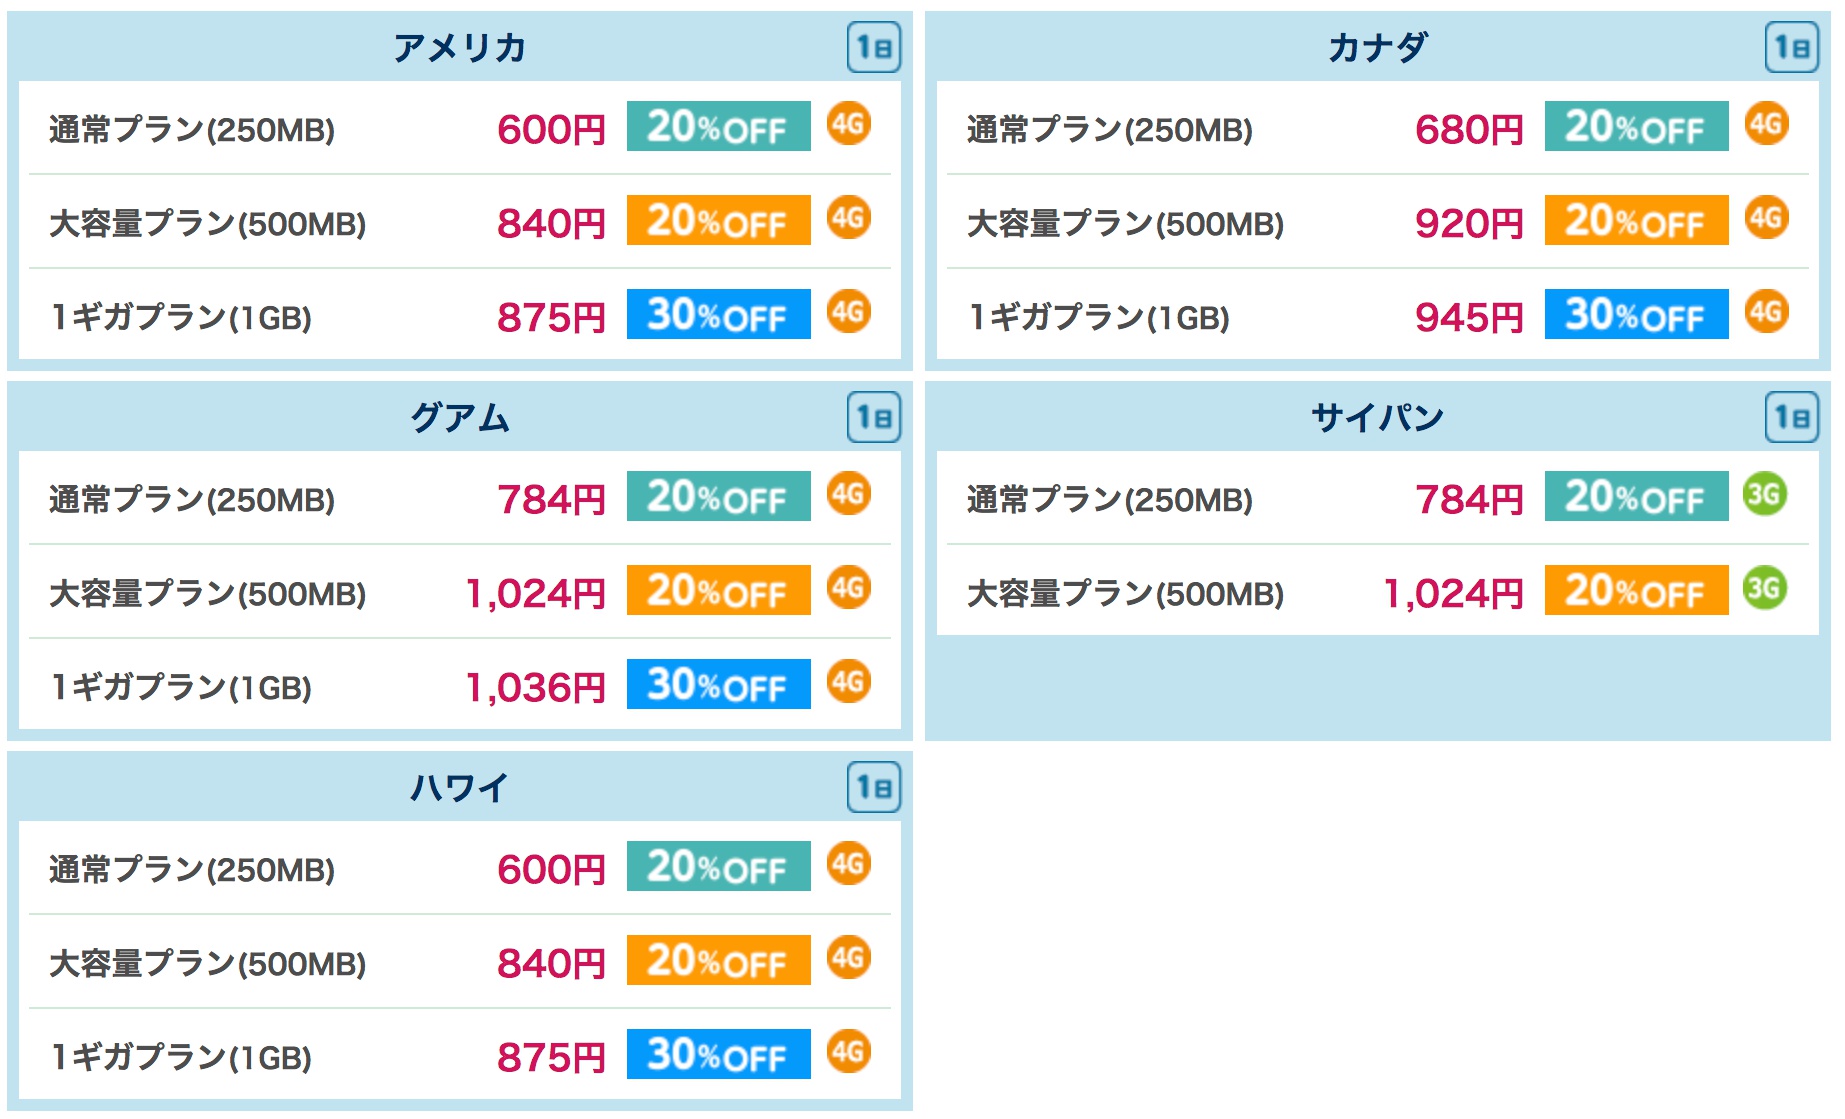Viewport: 1845px width, 1119px height.
Task: Click the 1日 icon in グアム header
Action: (x=874, y=417)
